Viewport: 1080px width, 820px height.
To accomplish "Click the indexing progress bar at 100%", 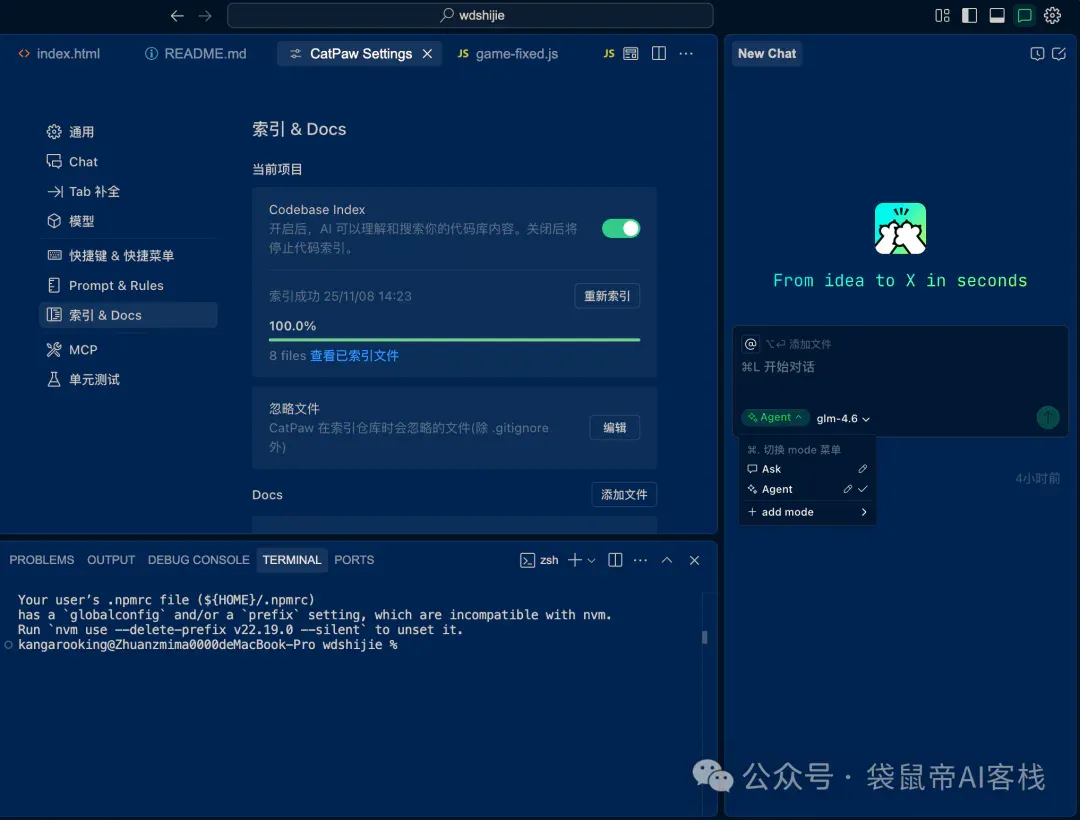I will 454,339.
